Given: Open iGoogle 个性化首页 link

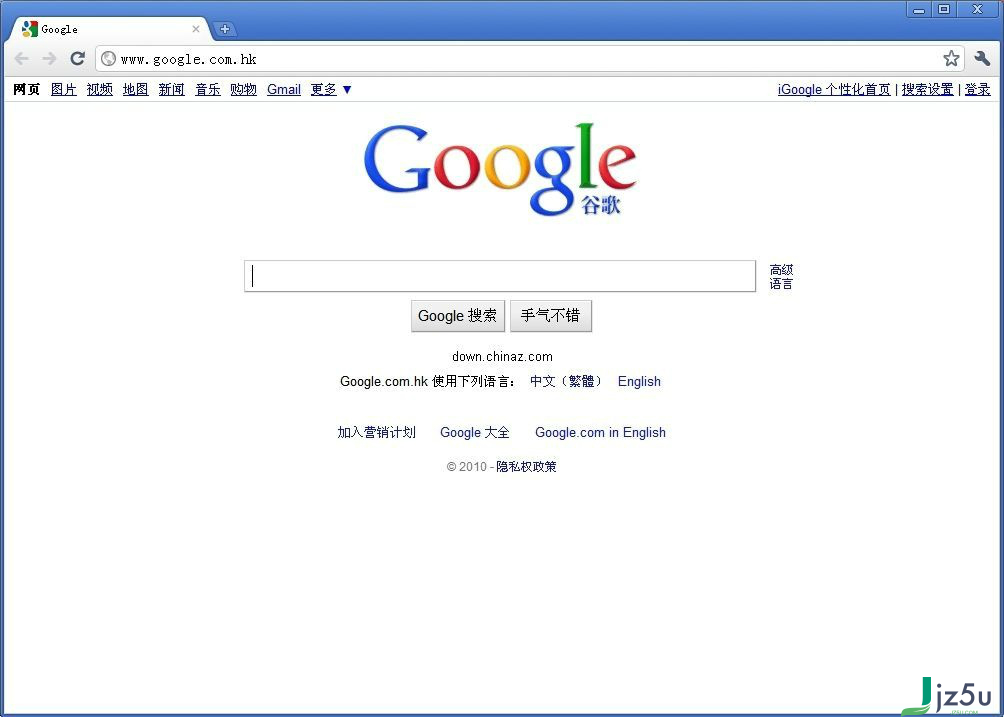Looking at the screenshot, I should coord(834,90).
